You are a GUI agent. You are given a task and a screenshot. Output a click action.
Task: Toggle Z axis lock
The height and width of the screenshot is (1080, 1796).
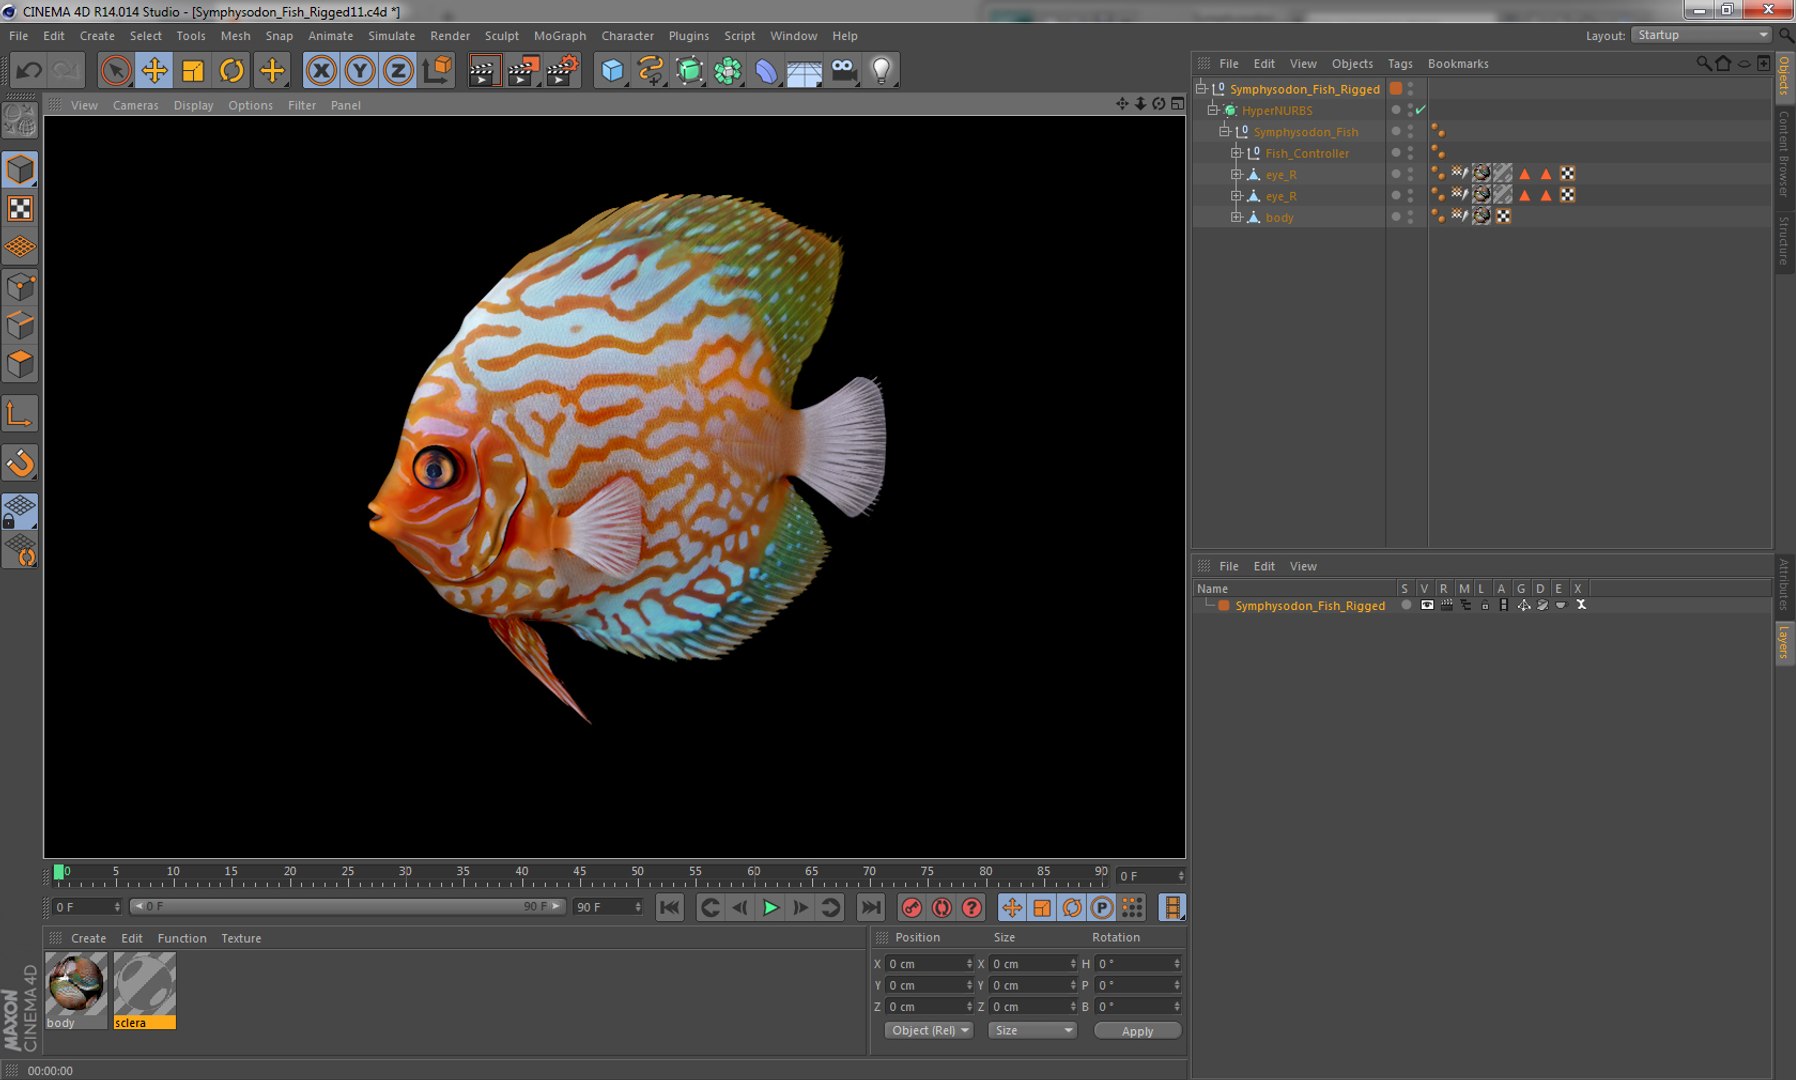coord(398,70)
